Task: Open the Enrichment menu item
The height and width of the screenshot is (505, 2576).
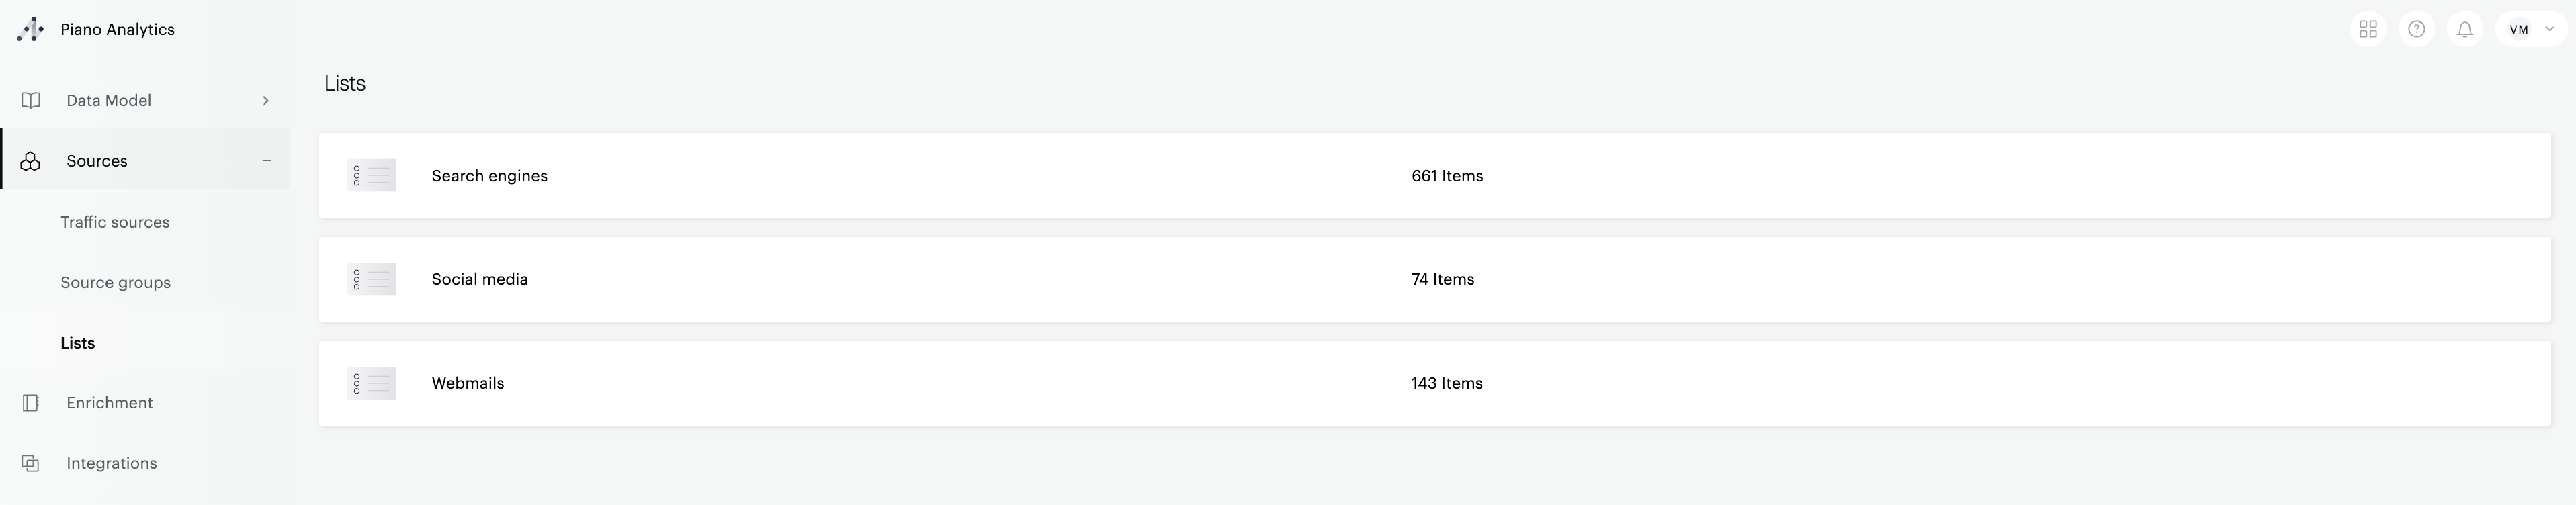Action: pos(109,403)
